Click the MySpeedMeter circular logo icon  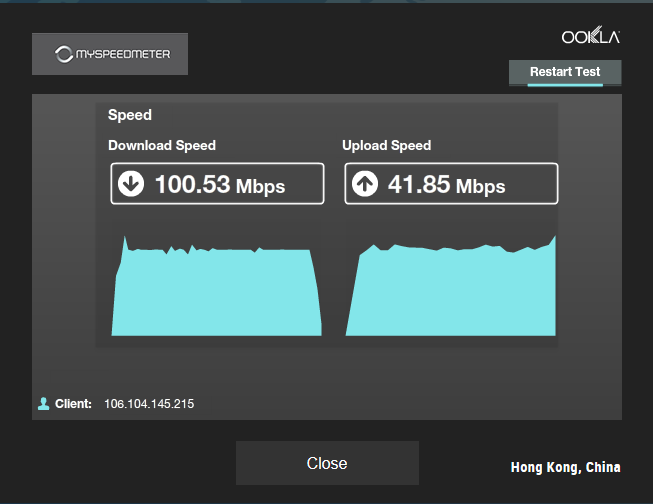pos(64,54)
